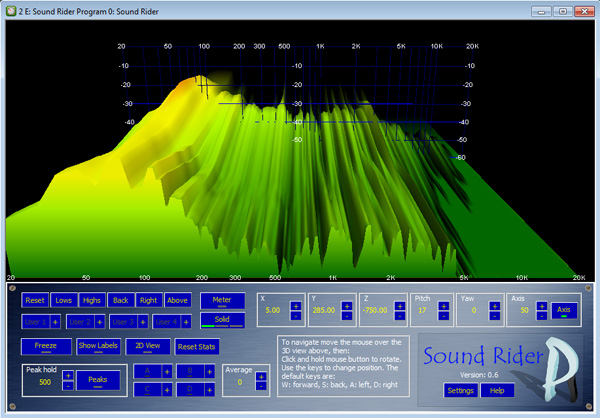The width and height of the screenshot is (600, 418).
Task: Decrease the Yaw value
Action: [494, 316]
